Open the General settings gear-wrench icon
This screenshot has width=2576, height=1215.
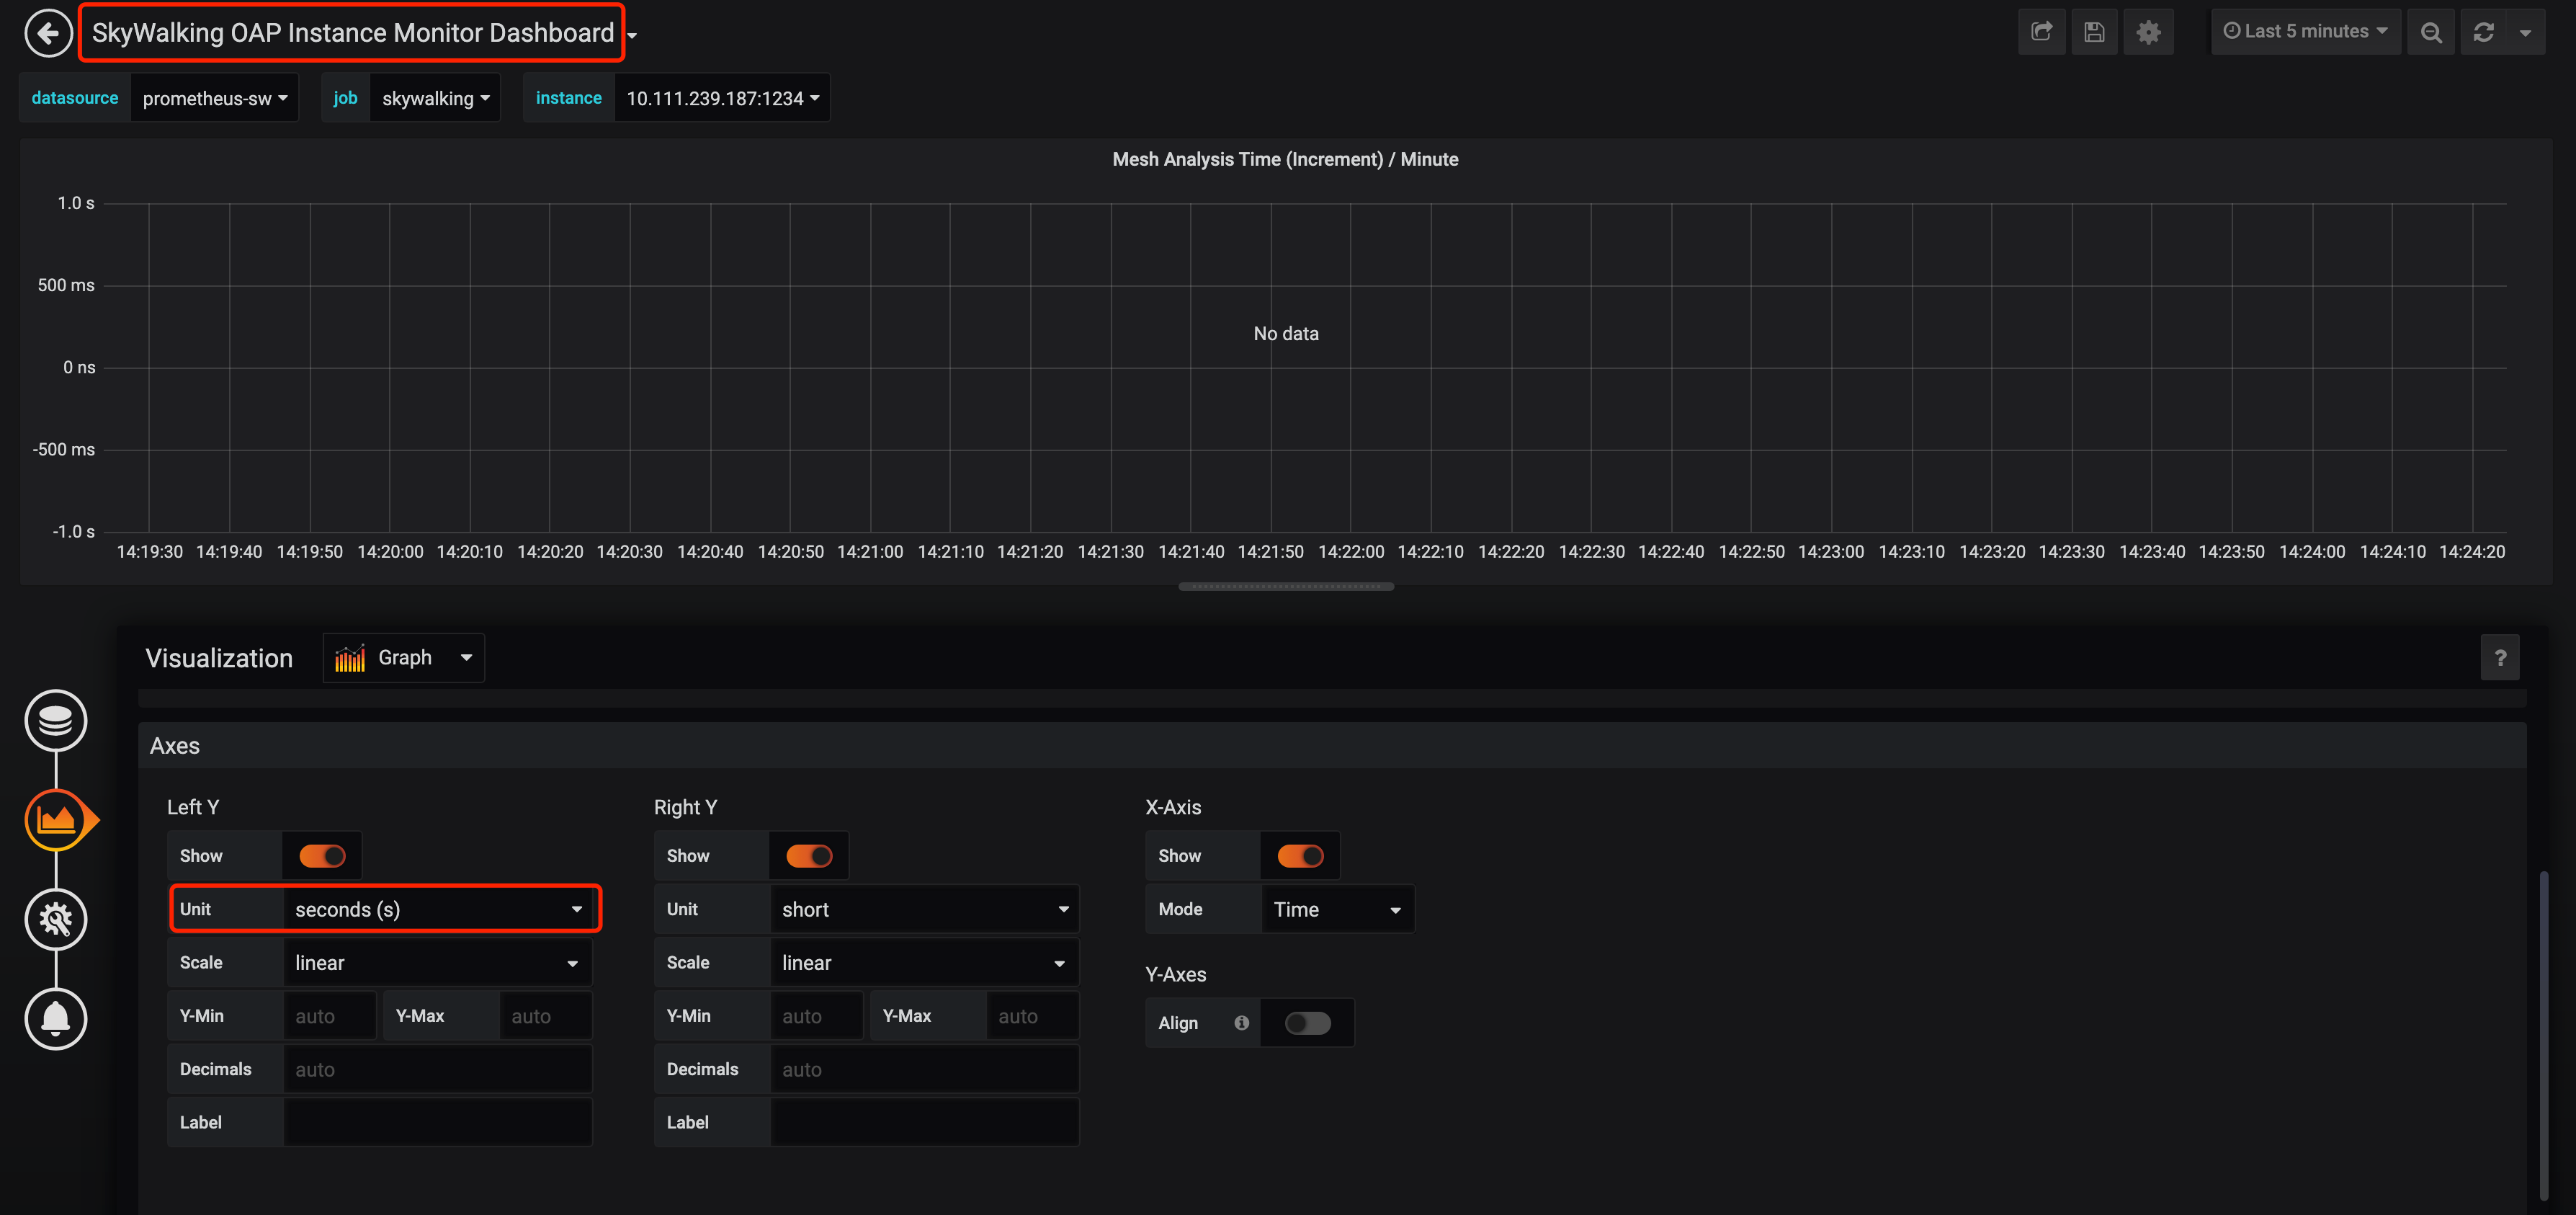click(x=56, y=919)
